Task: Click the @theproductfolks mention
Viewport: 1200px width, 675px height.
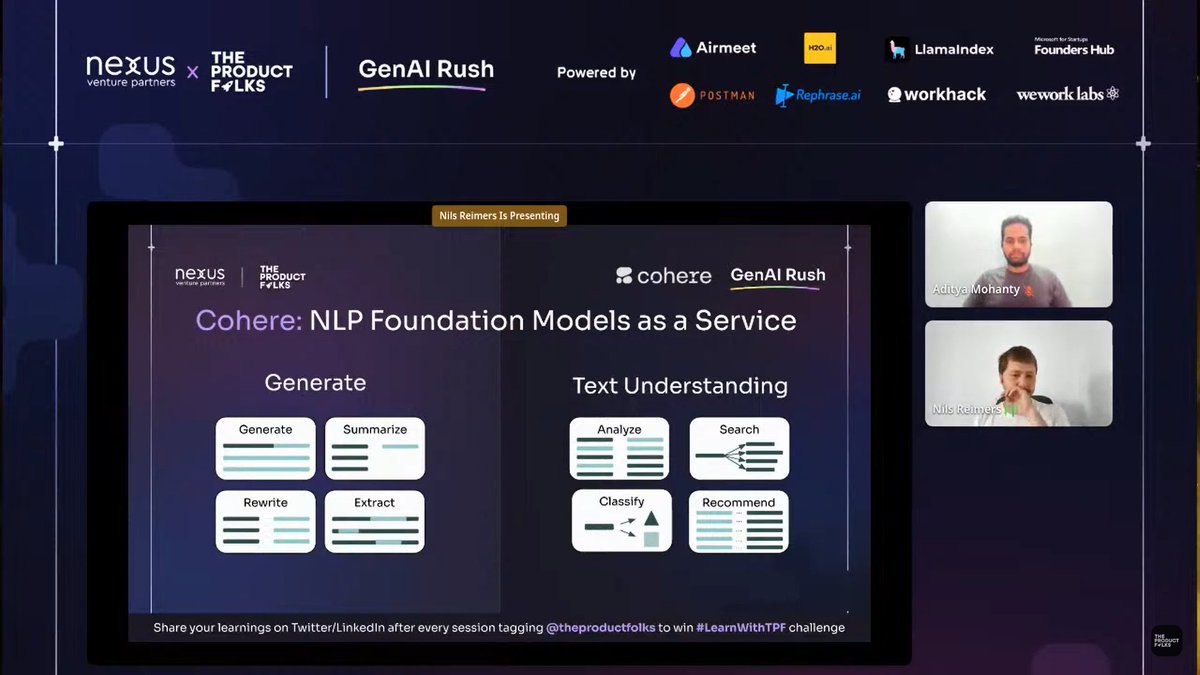Action: 600,628
